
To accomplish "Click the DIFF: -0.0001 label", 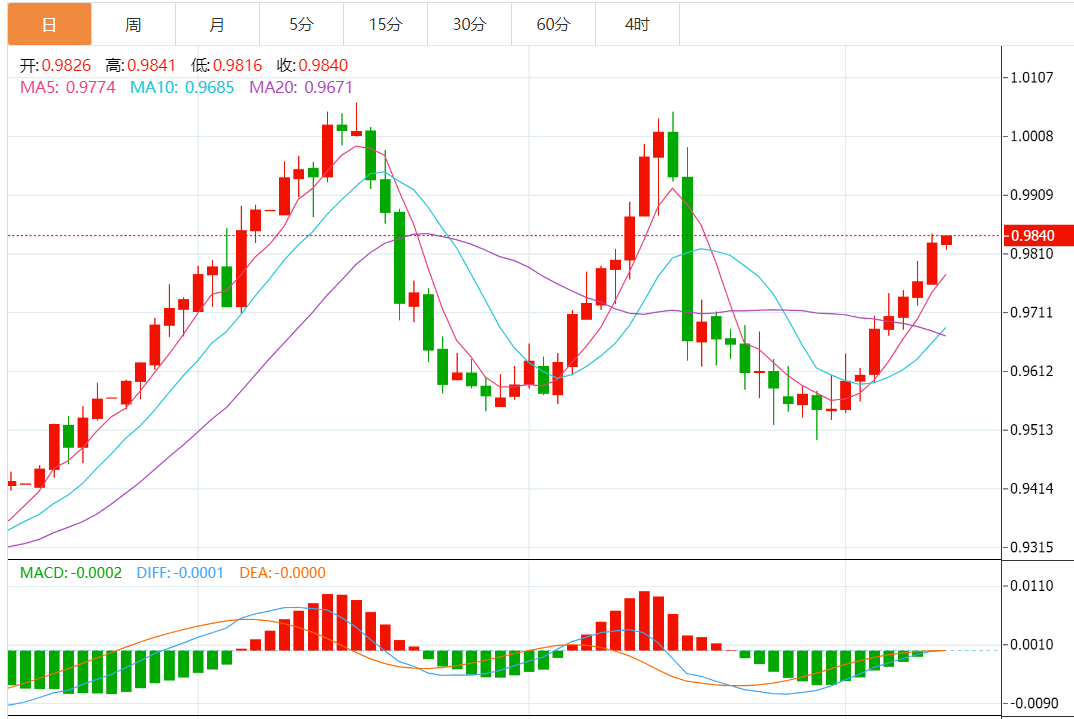I will (x=180, y=573).
